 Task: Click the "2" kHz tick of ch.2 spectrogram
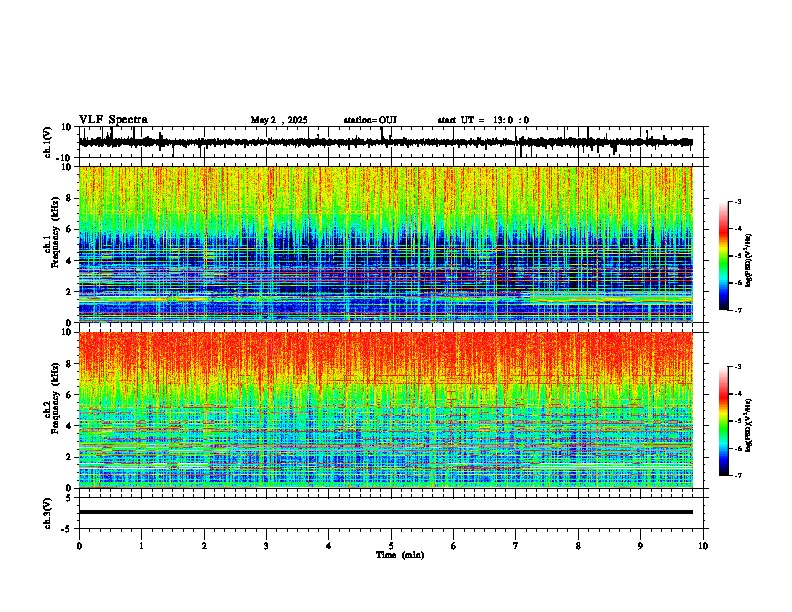[69, 457]
